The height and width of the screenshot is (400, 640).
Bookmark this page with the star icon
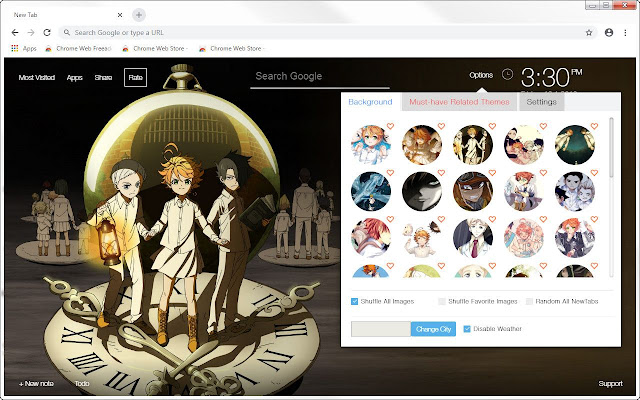[589, 33]
